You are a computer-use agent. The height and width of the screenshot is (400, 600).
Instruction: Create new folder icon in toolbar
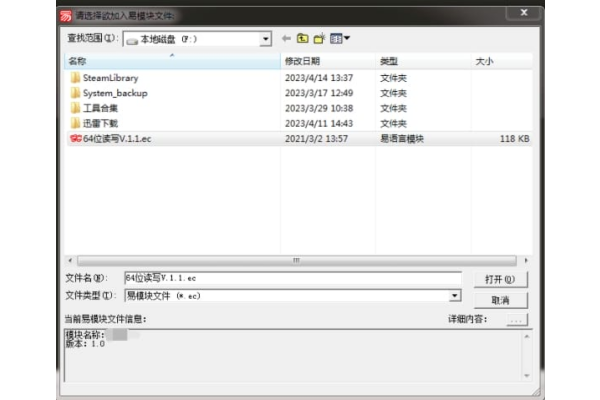(x=319, y=38)
